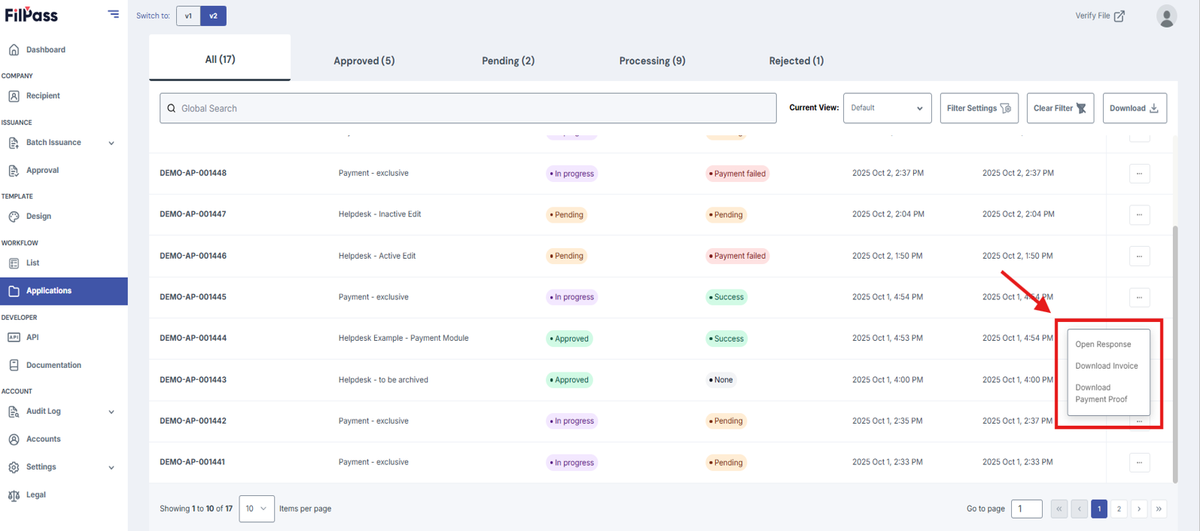The width and height of the screenshot is (1200, 531).
Task: Click the Helpdesk - Inactive Edit cell
Action: (x=379, y=214)
